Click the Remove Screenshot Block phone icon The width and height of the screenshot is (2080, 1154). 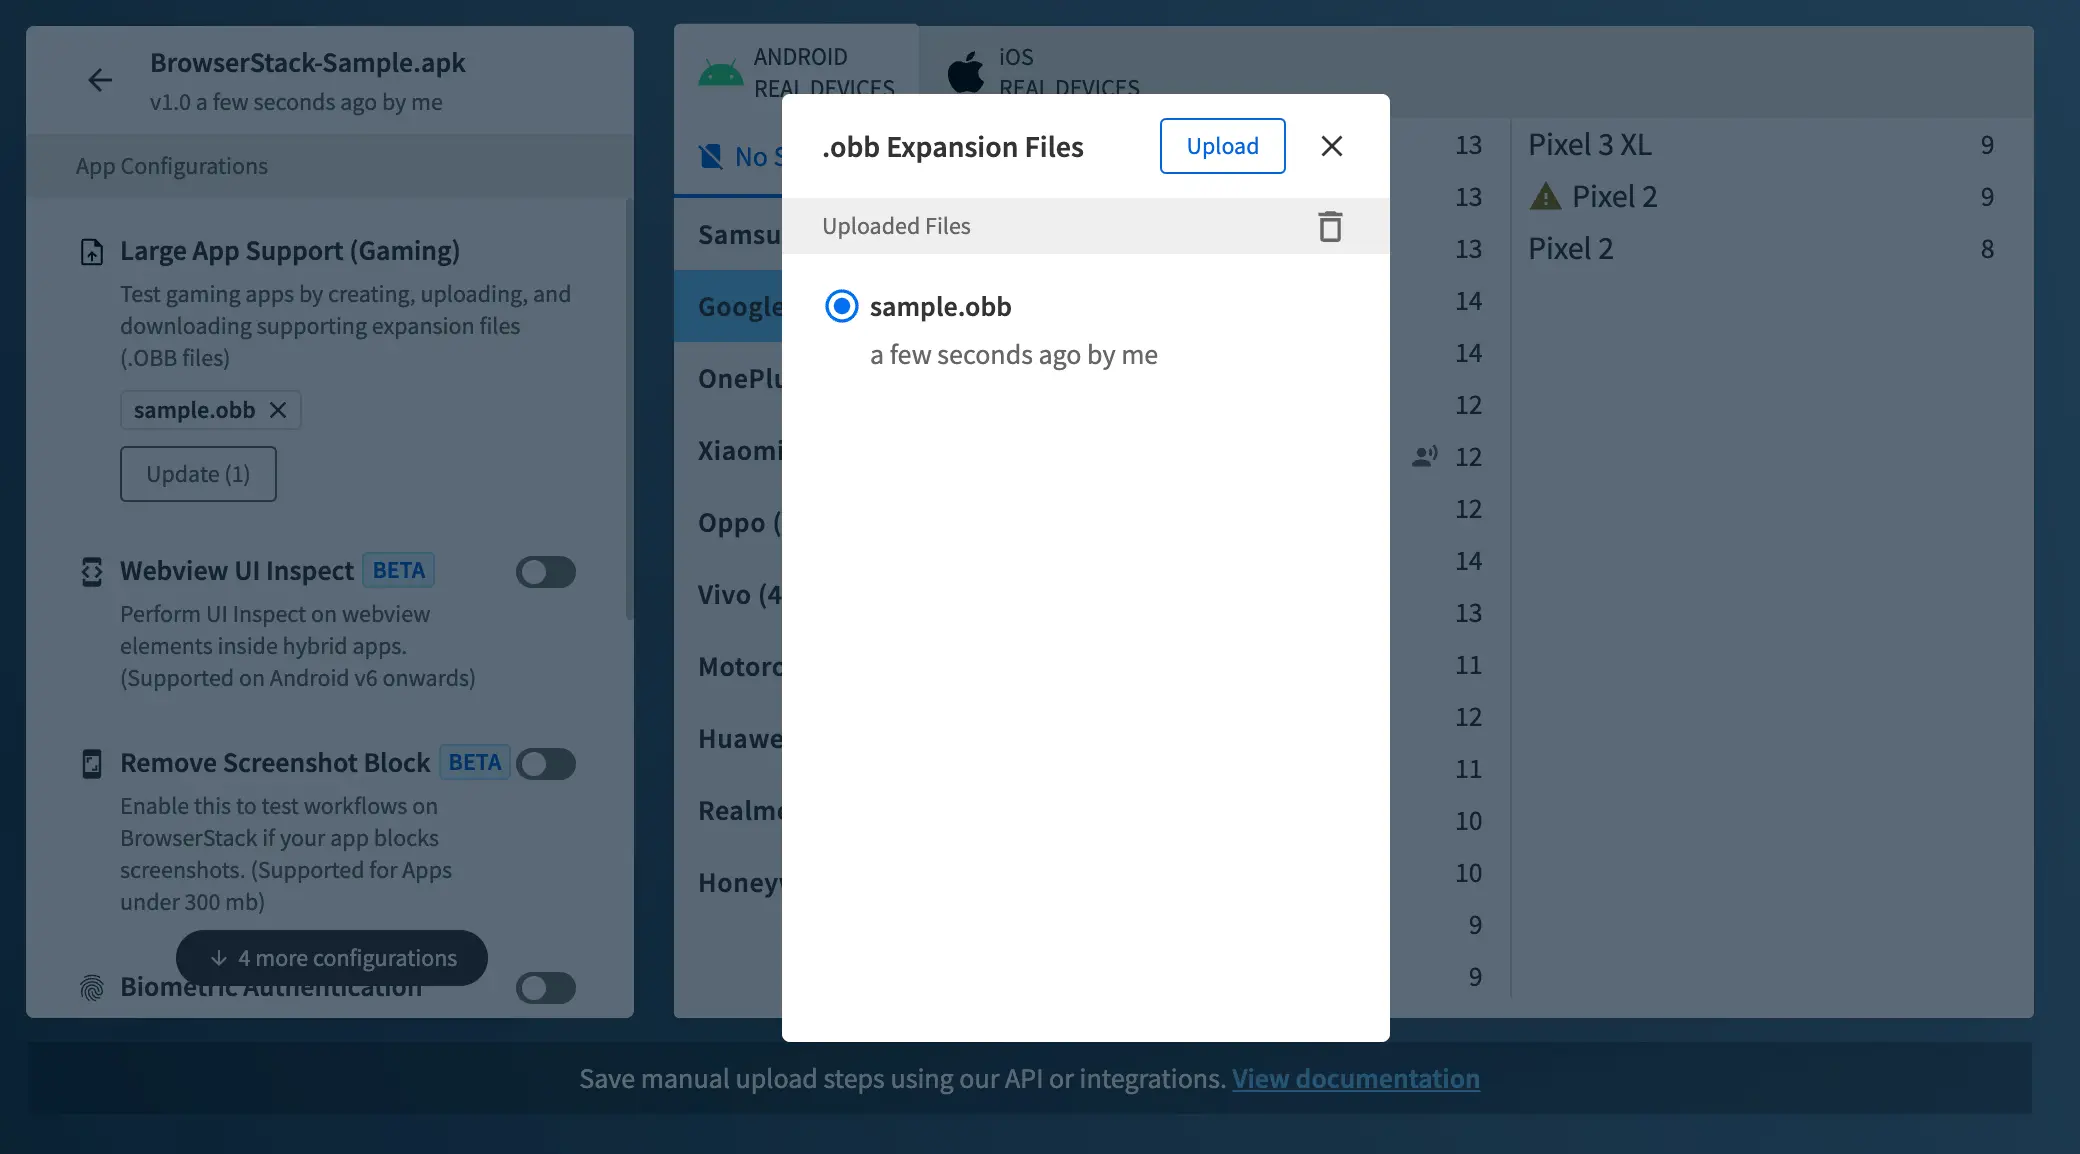(92, 764)
